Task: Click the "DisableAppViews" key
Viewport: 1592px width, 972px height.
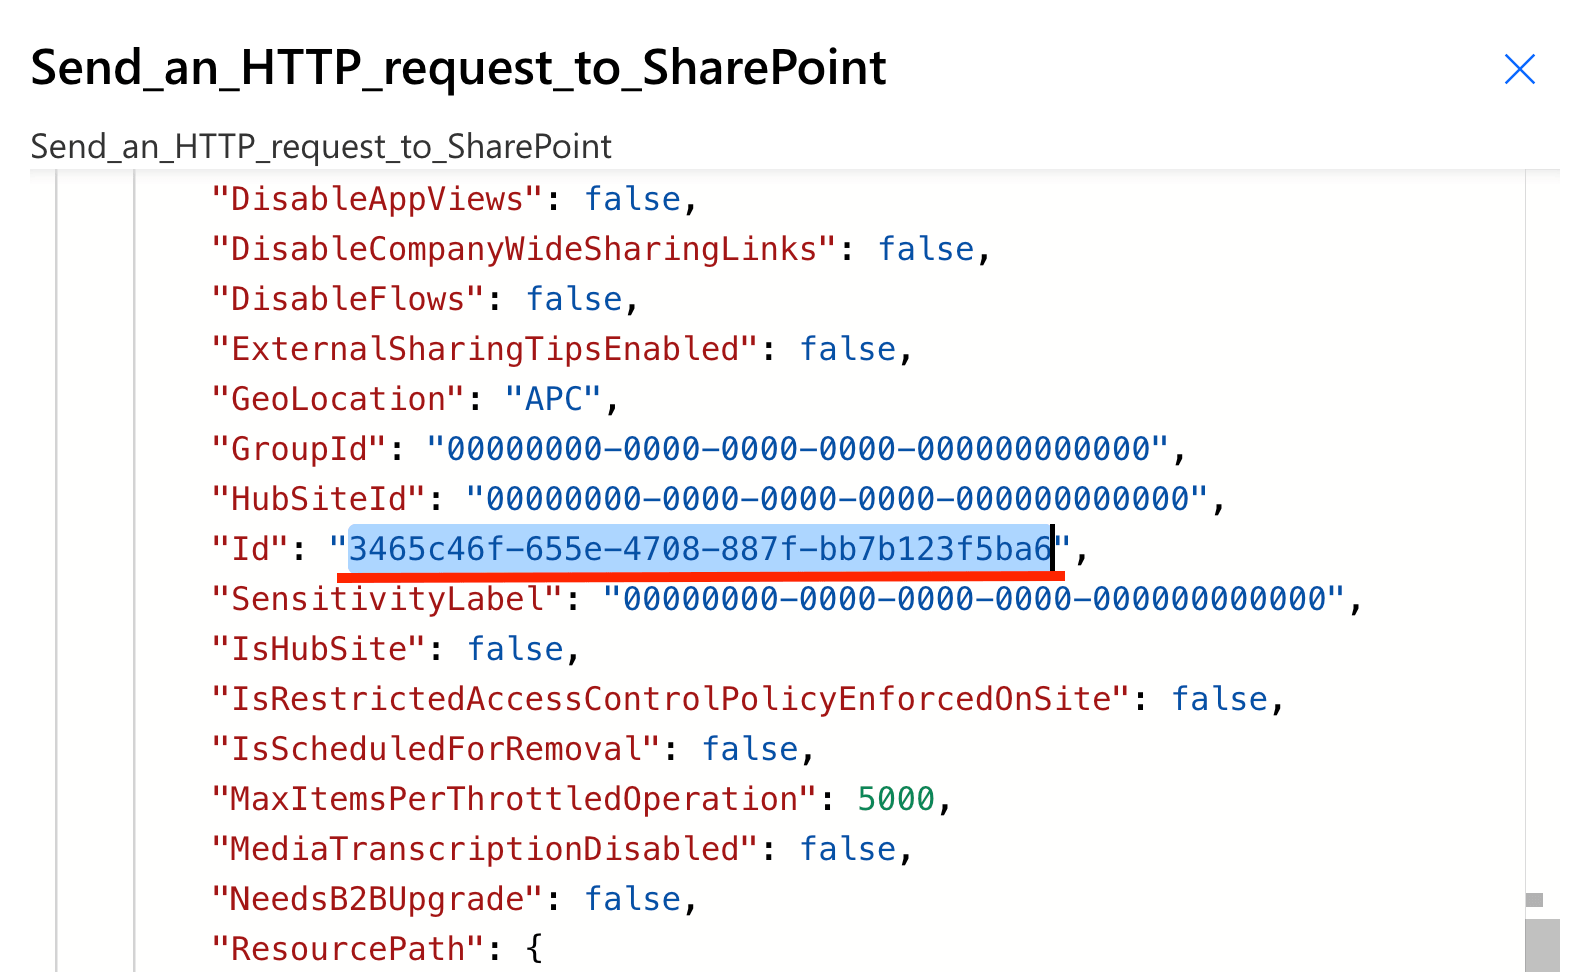Action: pyautogui.click(x=377, y=199)
